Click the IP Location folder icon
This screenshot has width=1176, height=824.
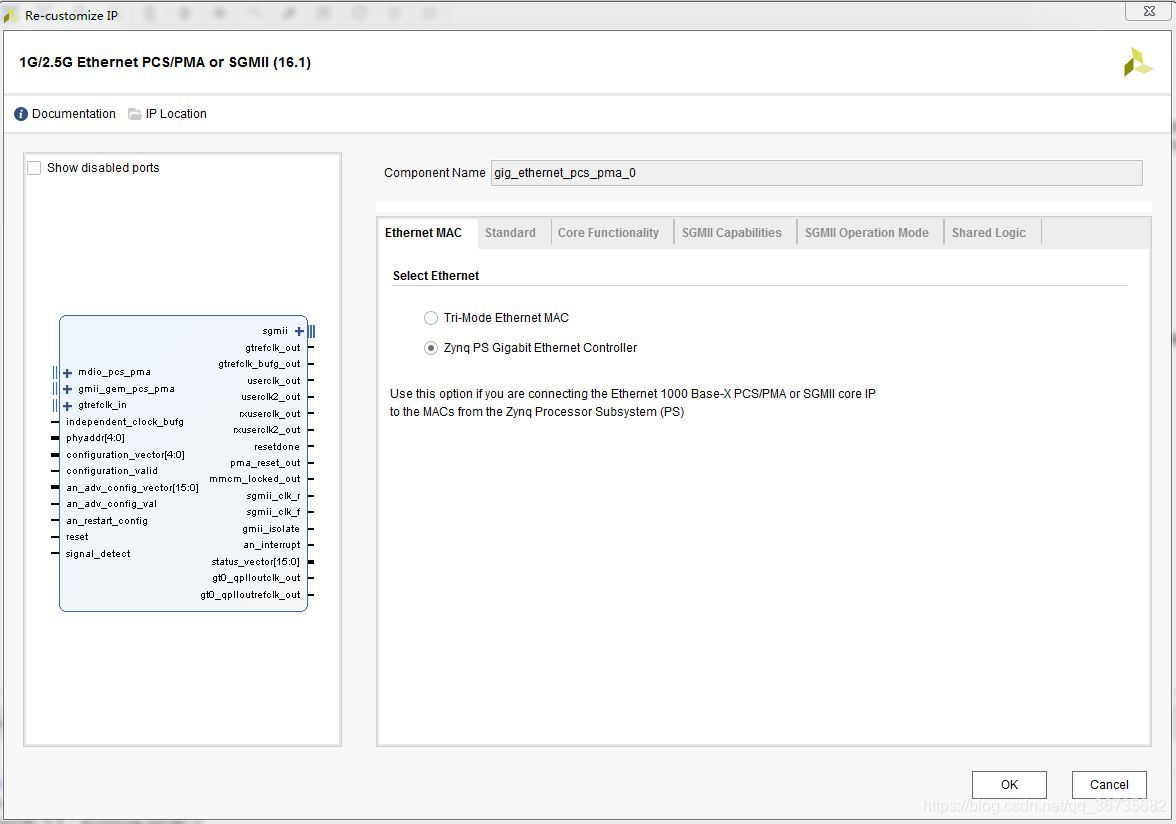134,114
